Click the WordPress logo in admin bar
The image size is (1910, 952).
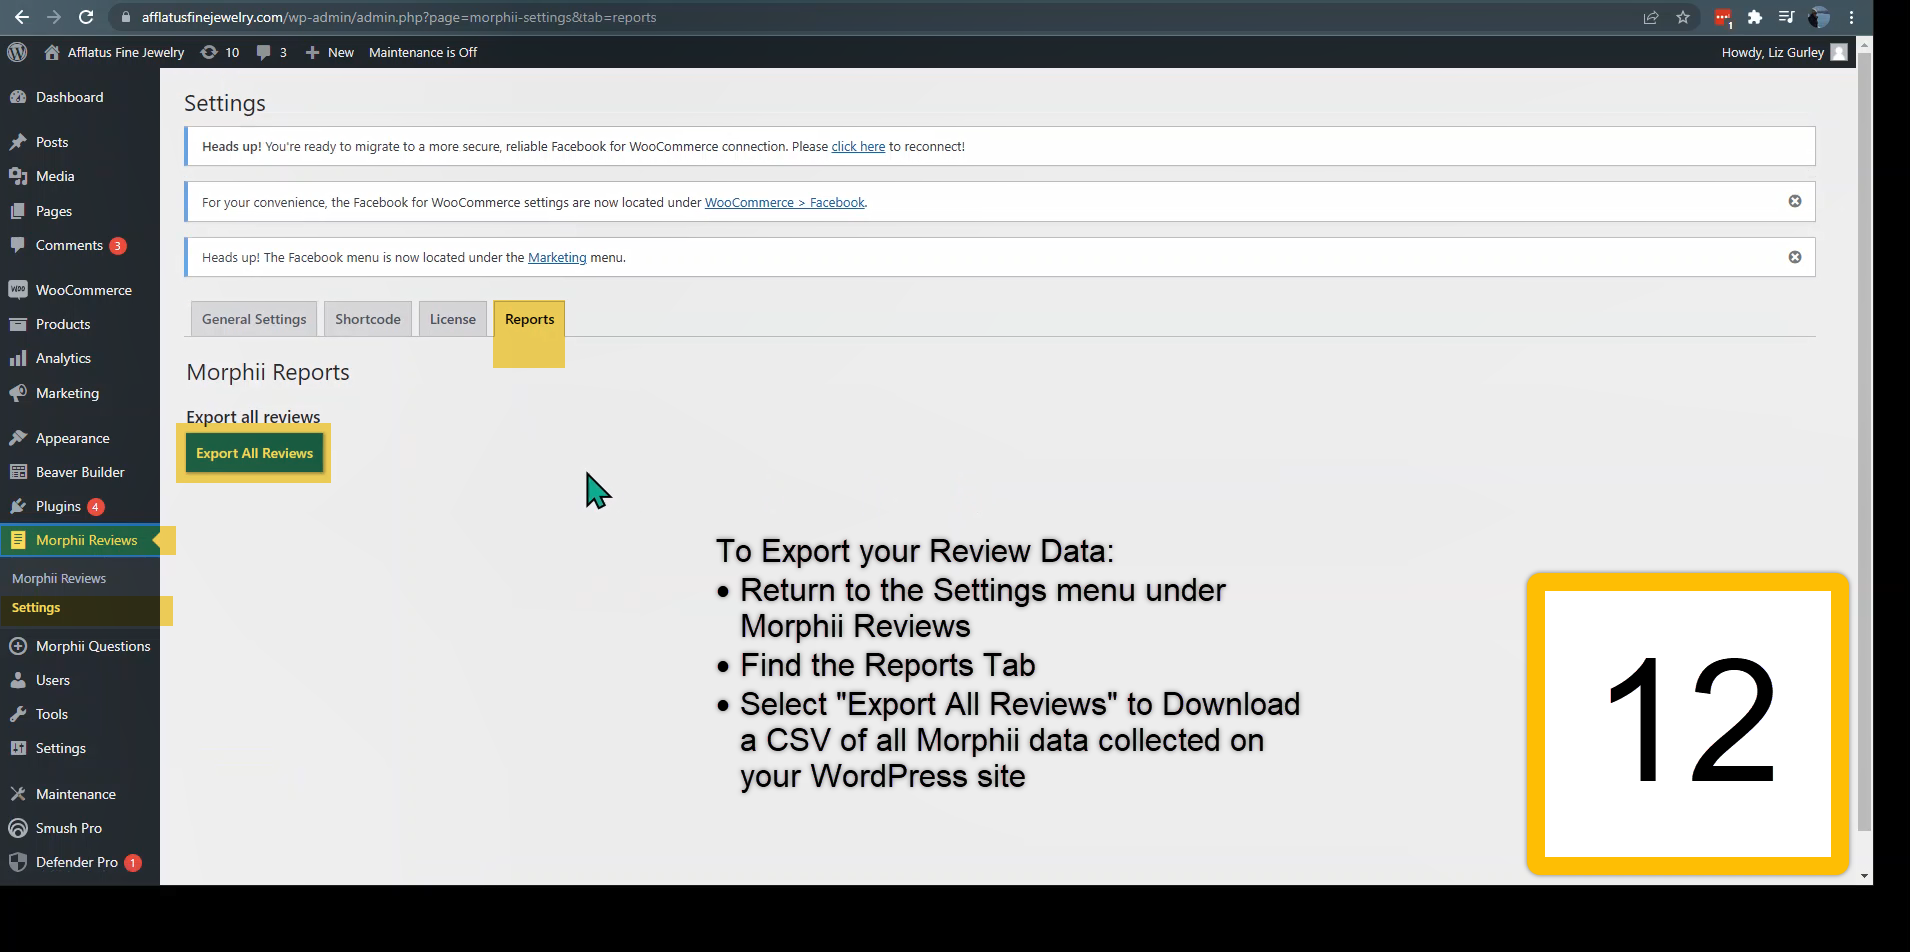[17, 52]
